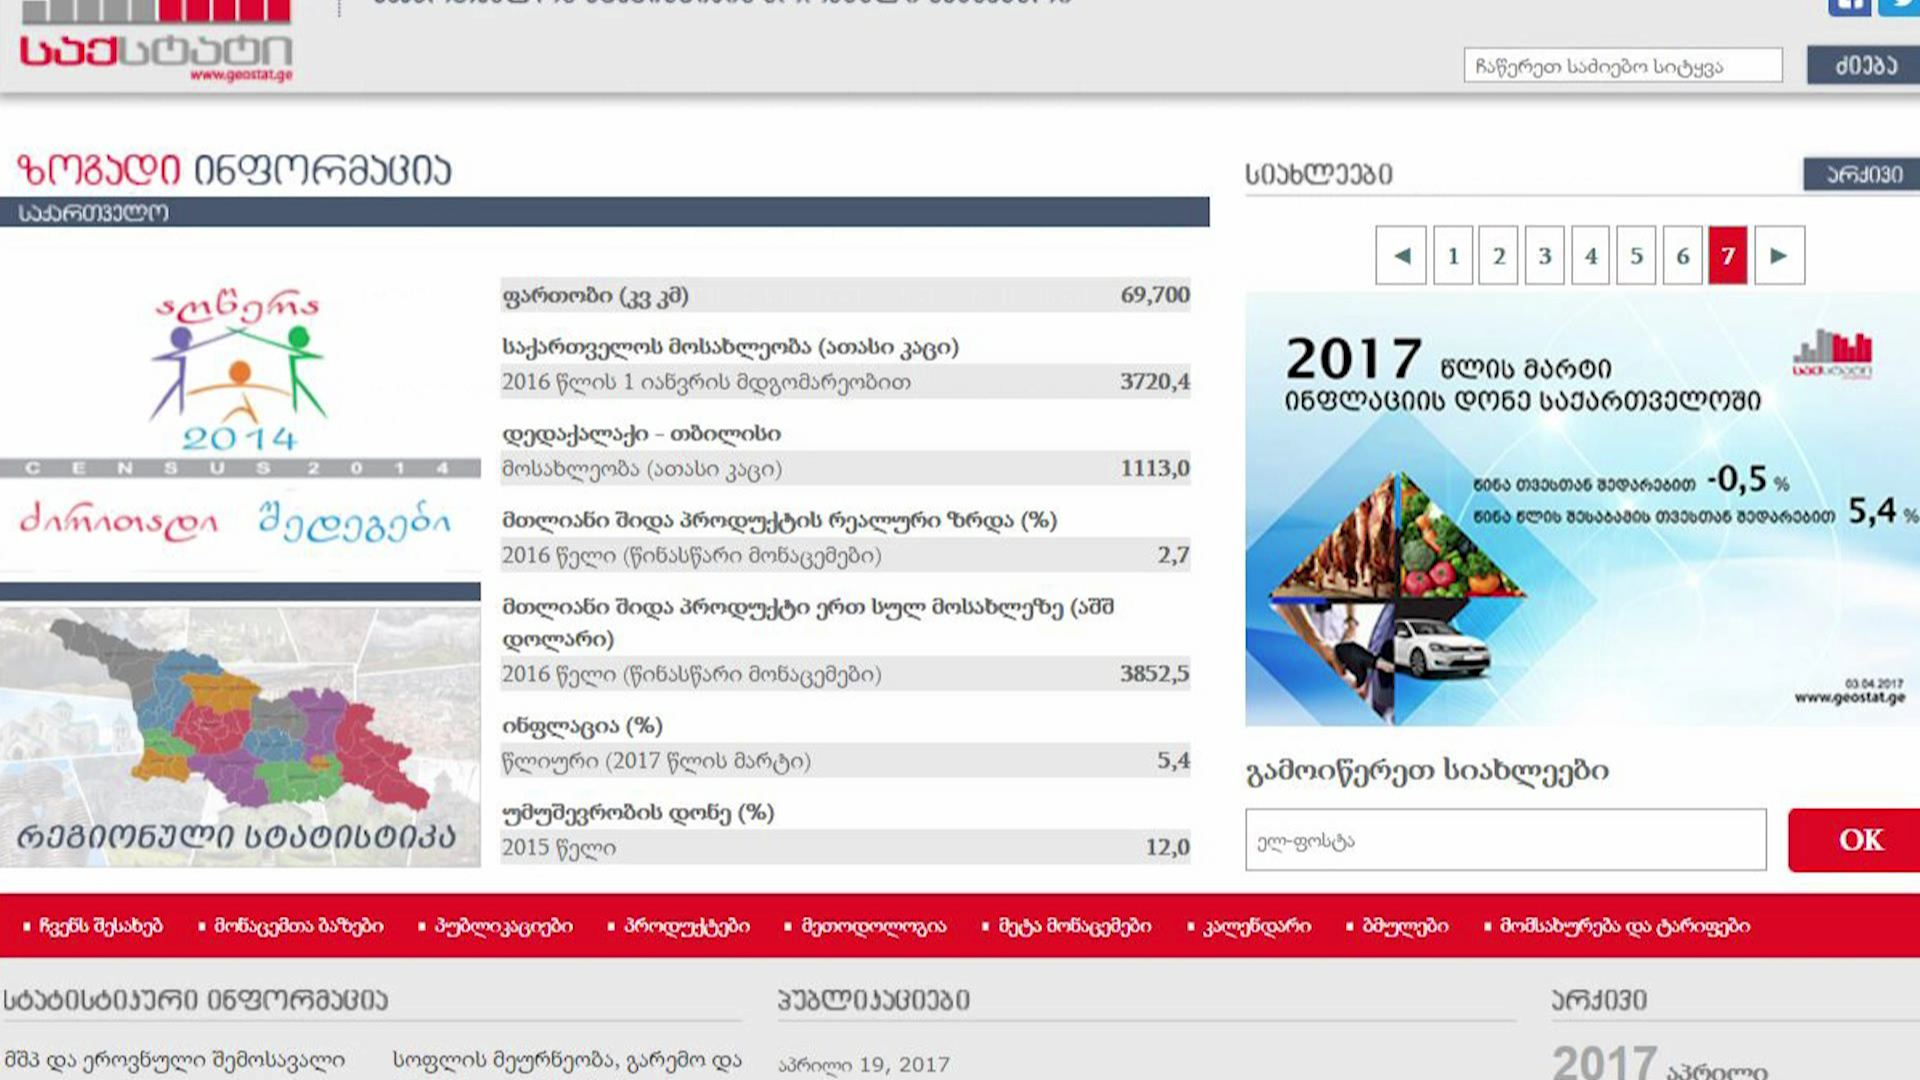Open the Facebook icon in header

coord(1848,7)
